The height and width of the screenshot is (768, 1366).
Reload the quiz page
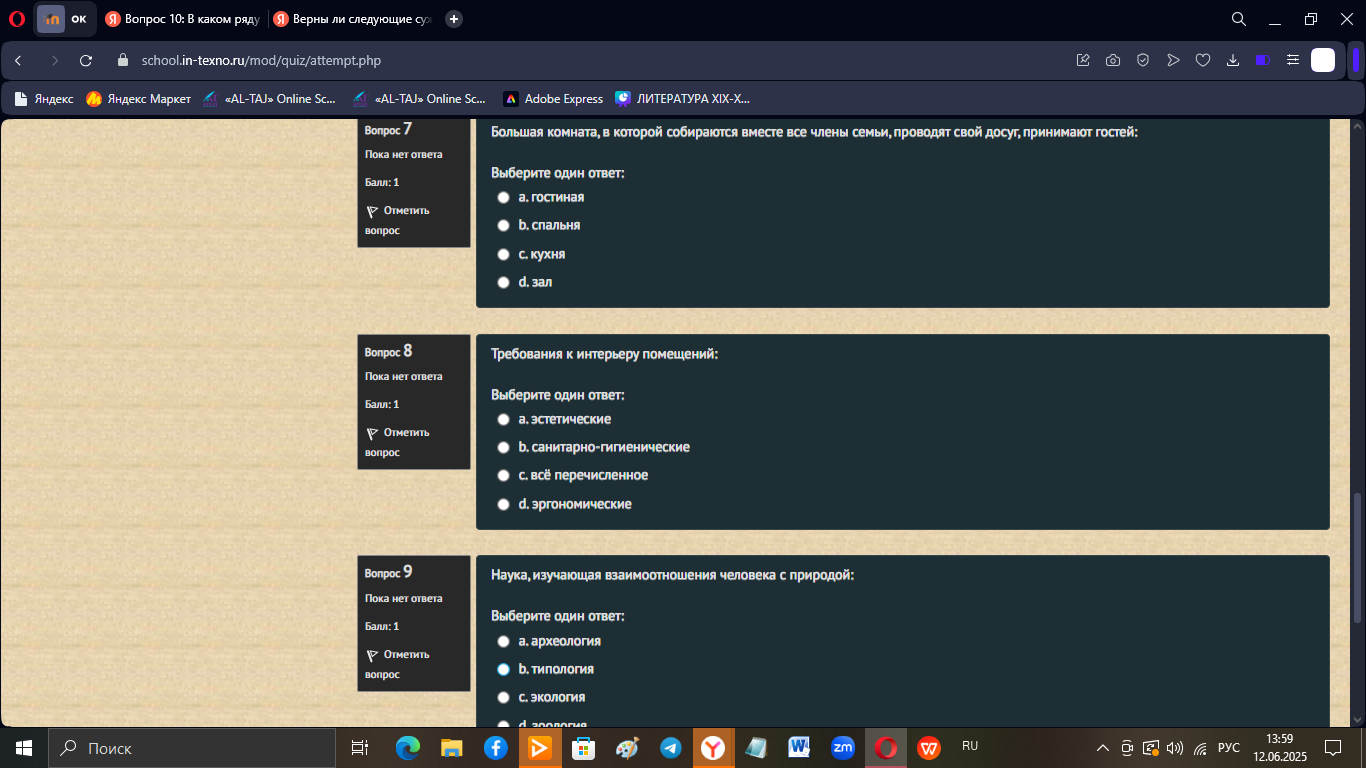[x=86, y=60]
